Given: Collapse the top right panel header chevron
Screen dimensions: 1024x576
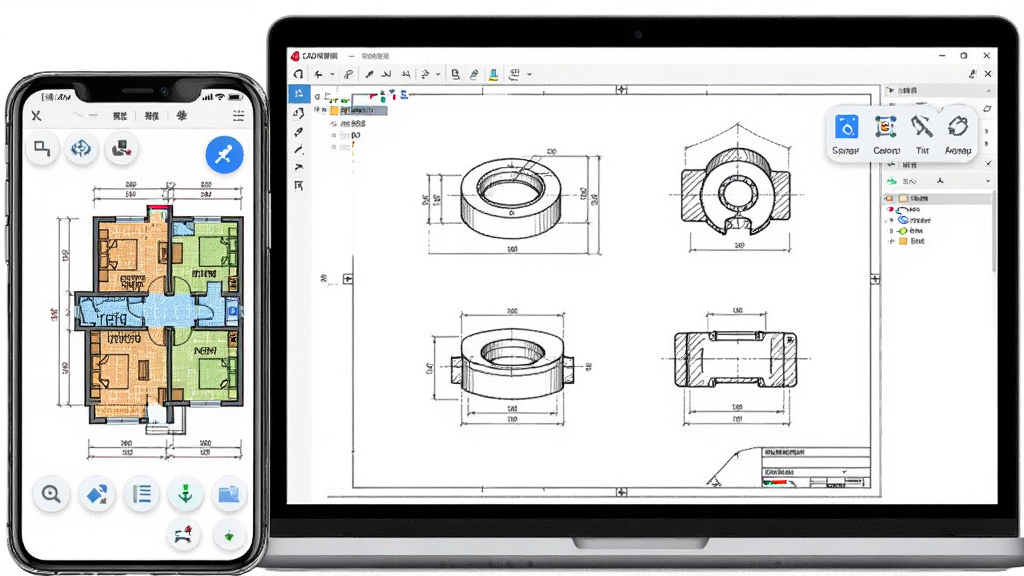Looking at the screenshot, I should [x=988, y=90].
